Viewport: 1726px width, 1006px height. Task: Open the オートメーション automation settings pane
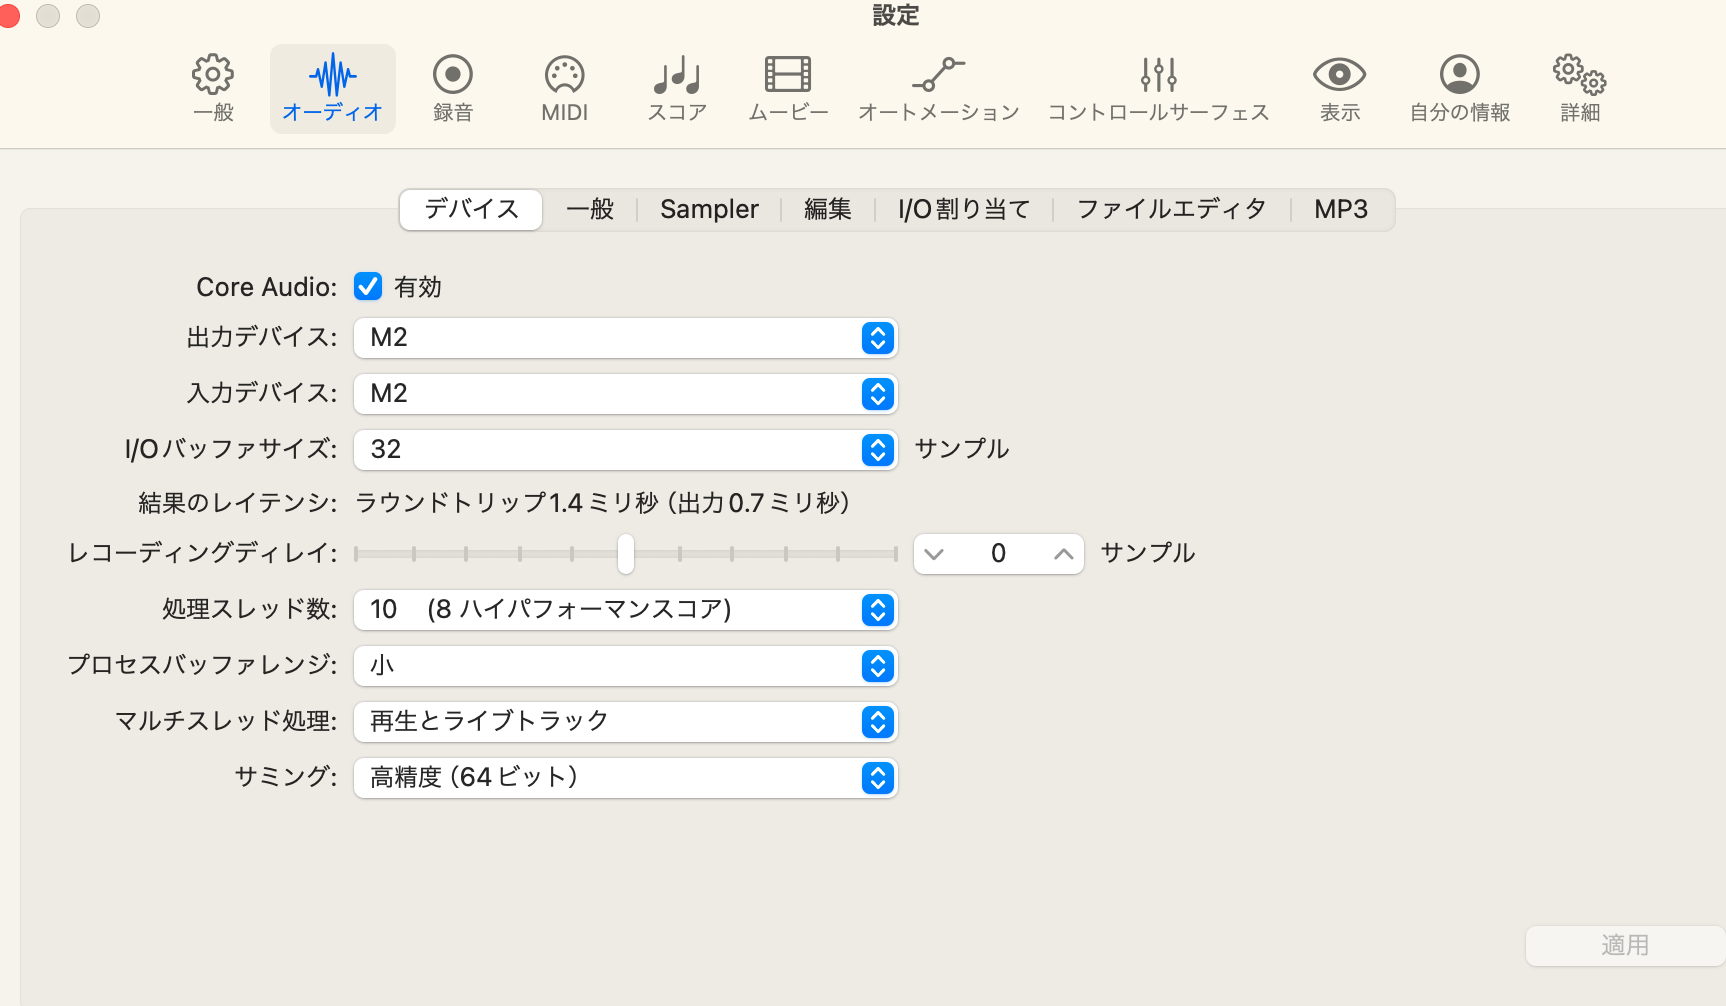pyautogui.click(x=938, y=88)
